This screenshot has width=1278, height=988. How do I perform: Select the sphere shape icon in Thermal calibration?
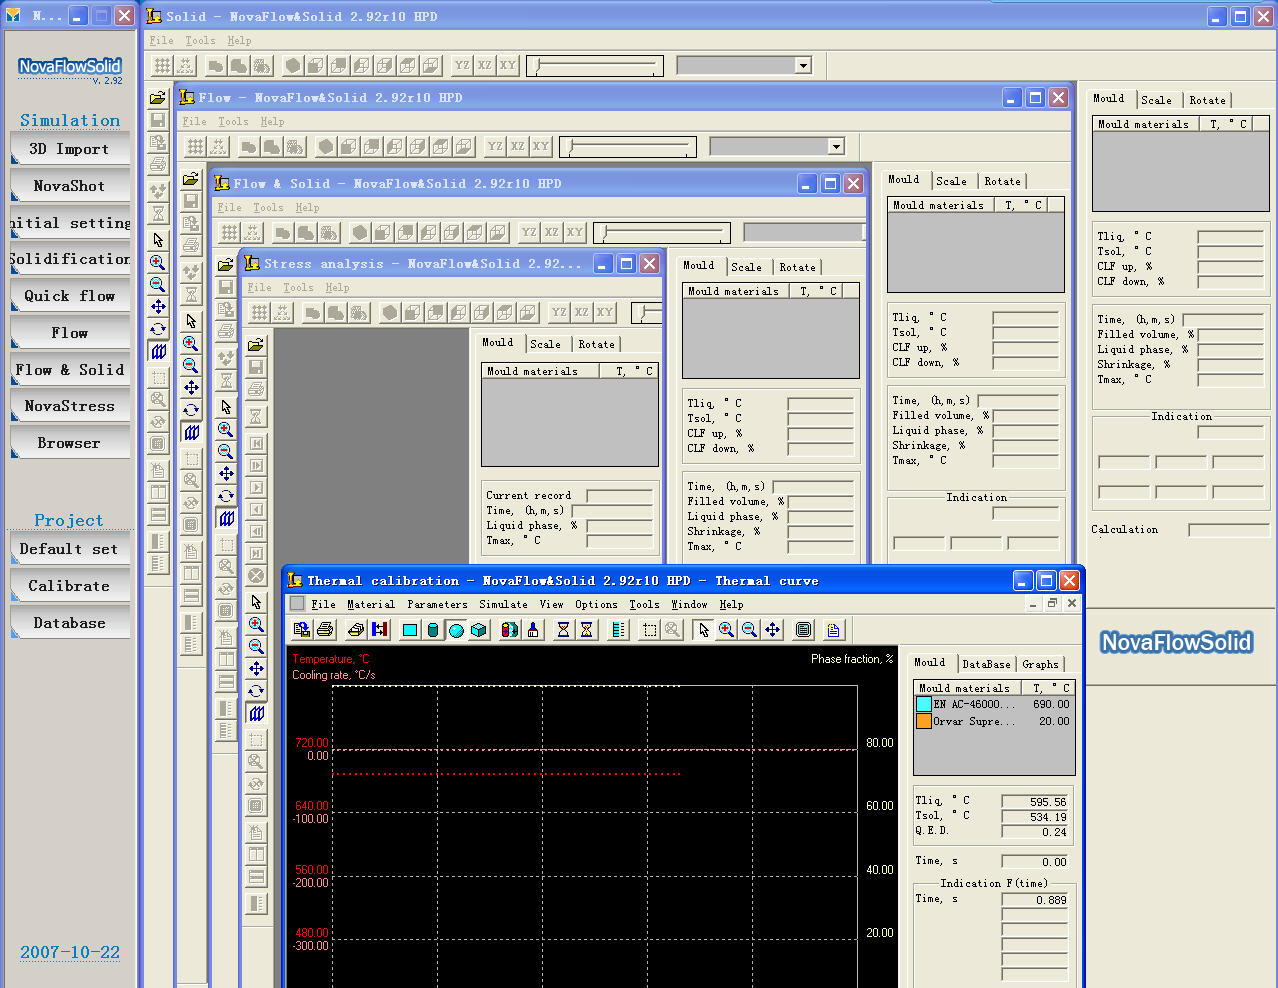tap(456, 630)
